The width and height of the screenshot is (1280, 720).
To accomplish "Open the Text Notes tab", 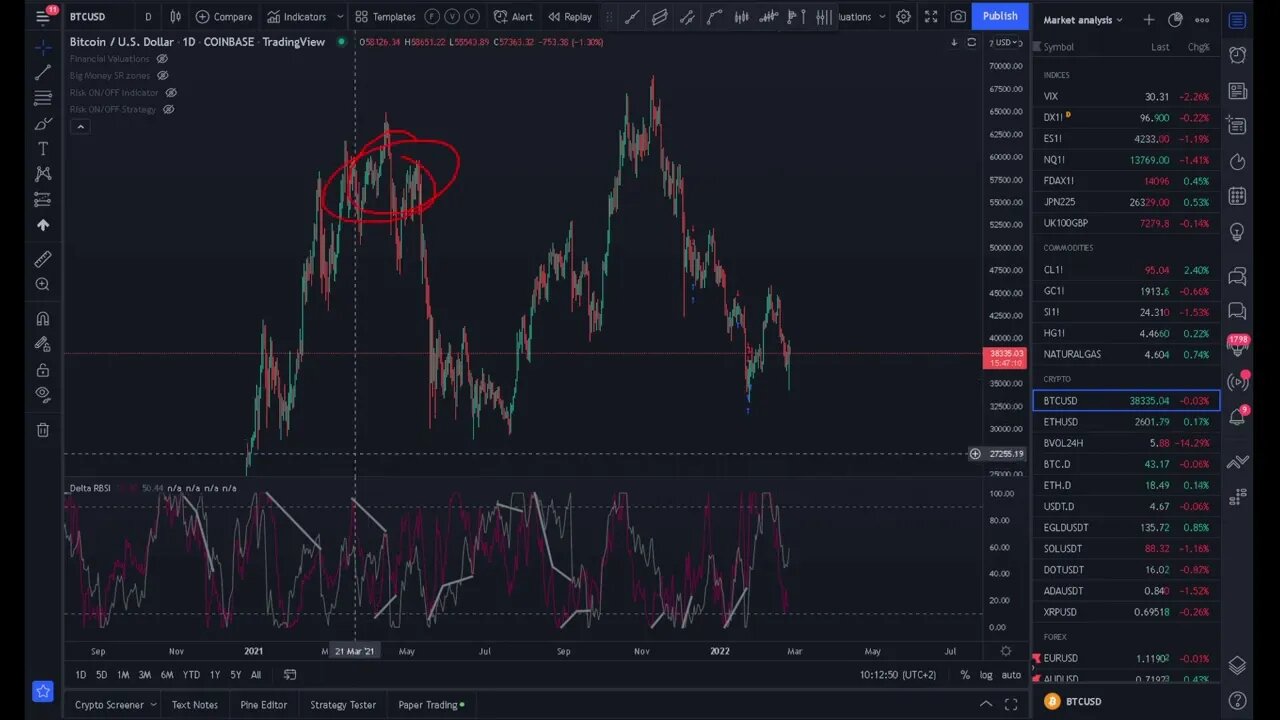I will point(195,705).
